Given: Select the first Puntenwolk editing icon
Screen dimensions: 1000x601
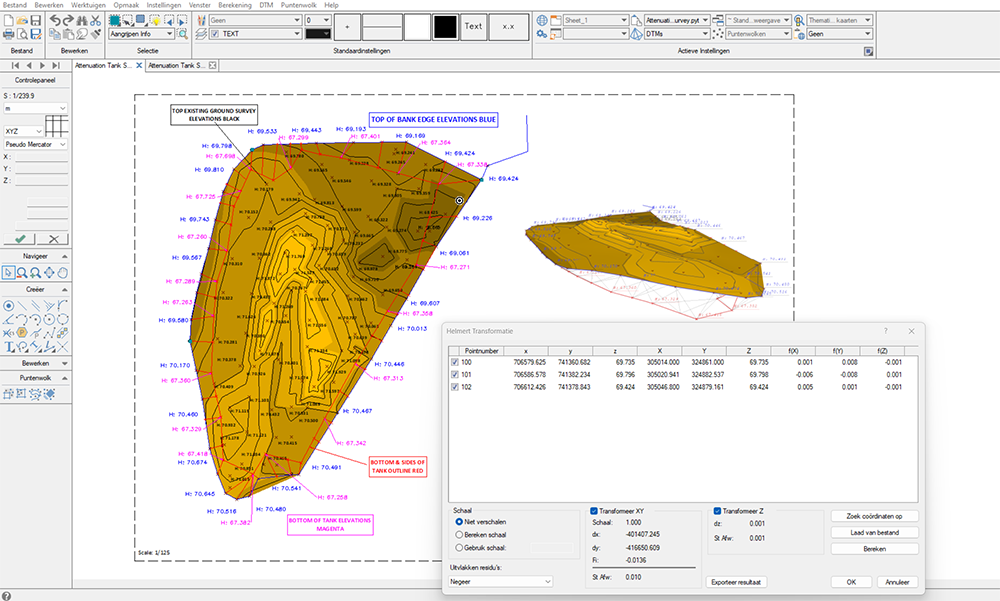Looking at the screenshot, I should coord(8,394).
